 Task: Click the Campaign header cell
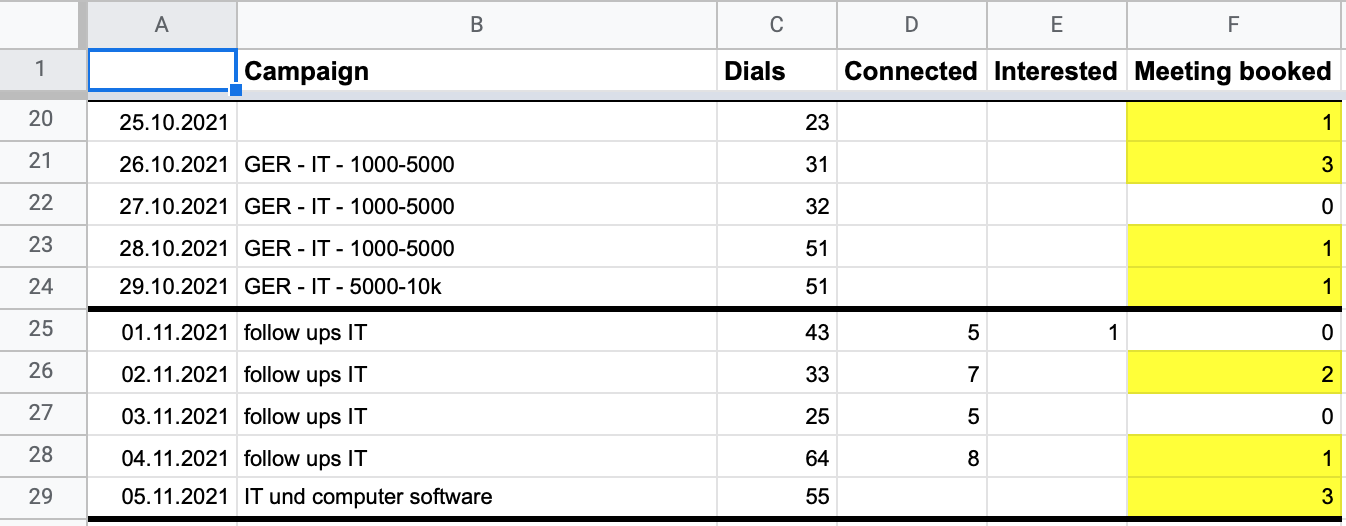click(x=476, y=71)
